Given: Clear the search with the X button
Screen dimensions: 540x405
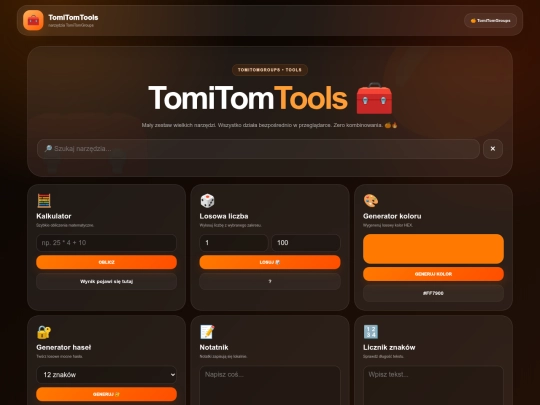Looking at the screenshot, I should tap(493, 149).
